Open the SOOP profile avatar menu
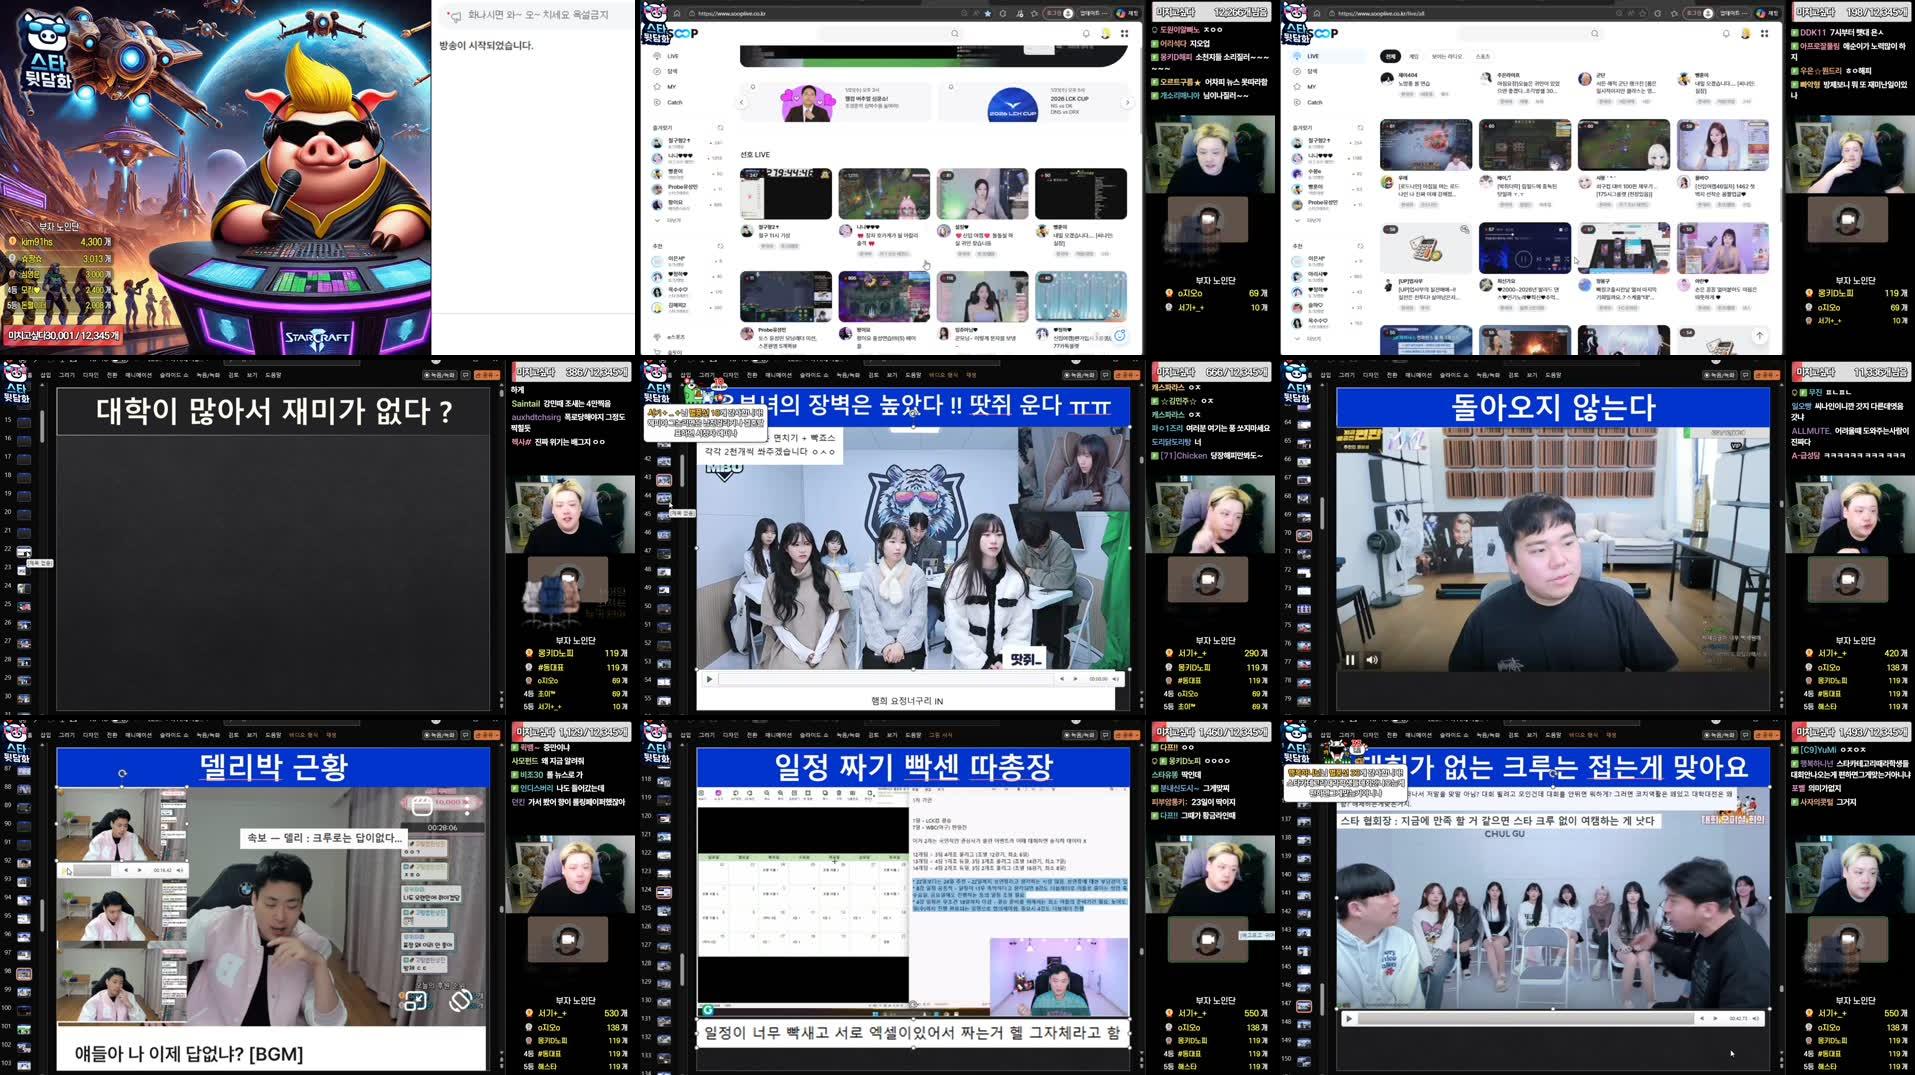 pos(1105,33)
